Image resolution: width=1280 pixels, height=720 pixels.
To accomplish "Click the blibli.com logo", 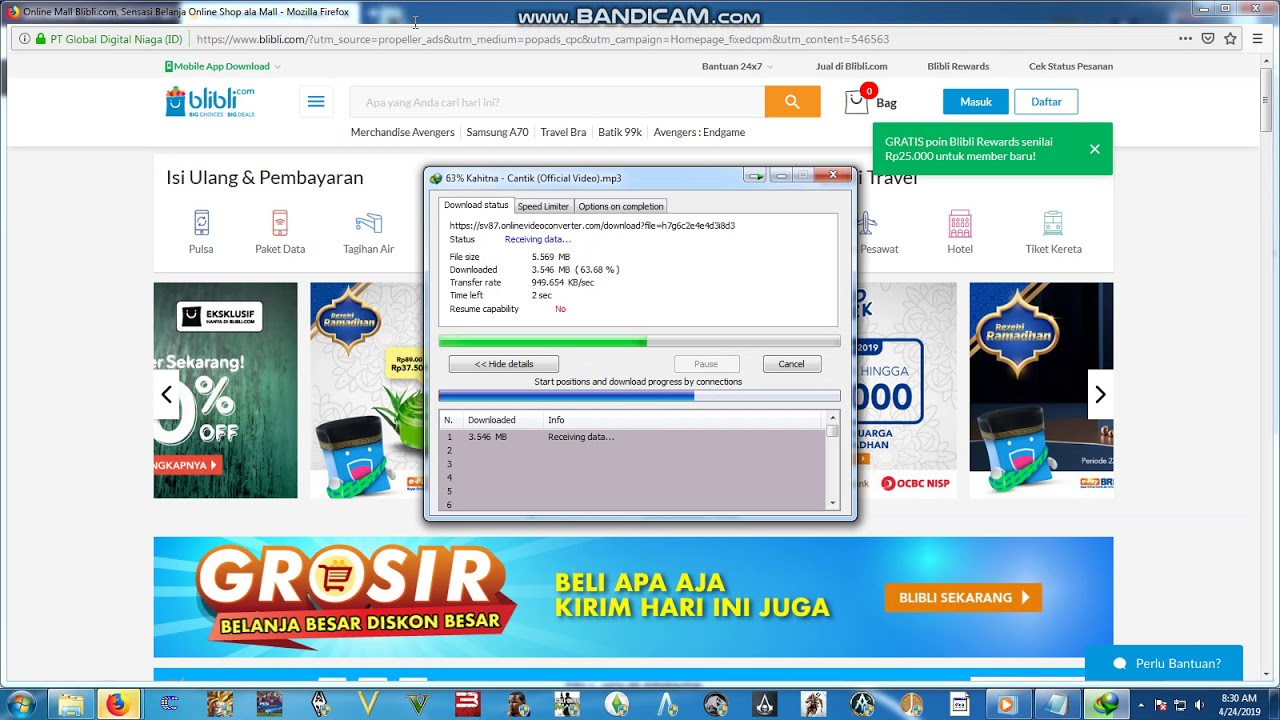I will click(210, 101).
